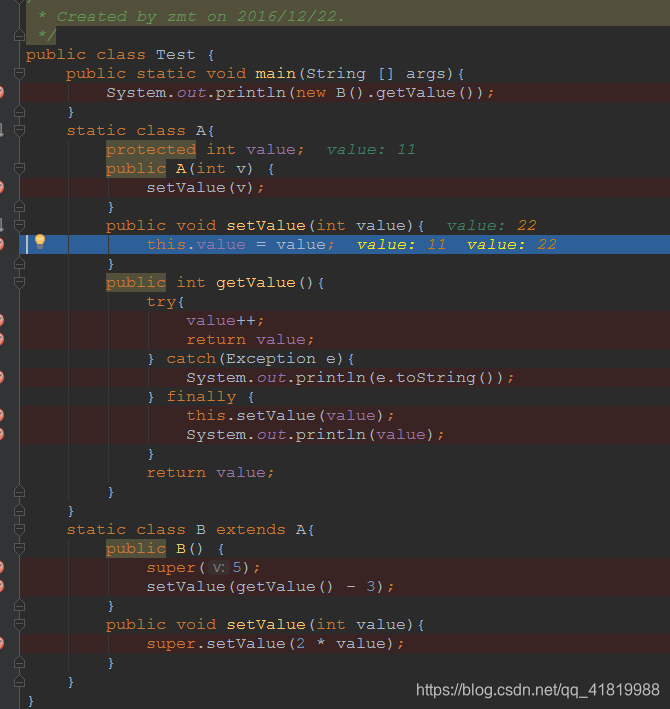Image resolution: width=670 pixels, height=709 pixels.
Task: Collapse class A's setValue method fold marker
Action: 19,225
